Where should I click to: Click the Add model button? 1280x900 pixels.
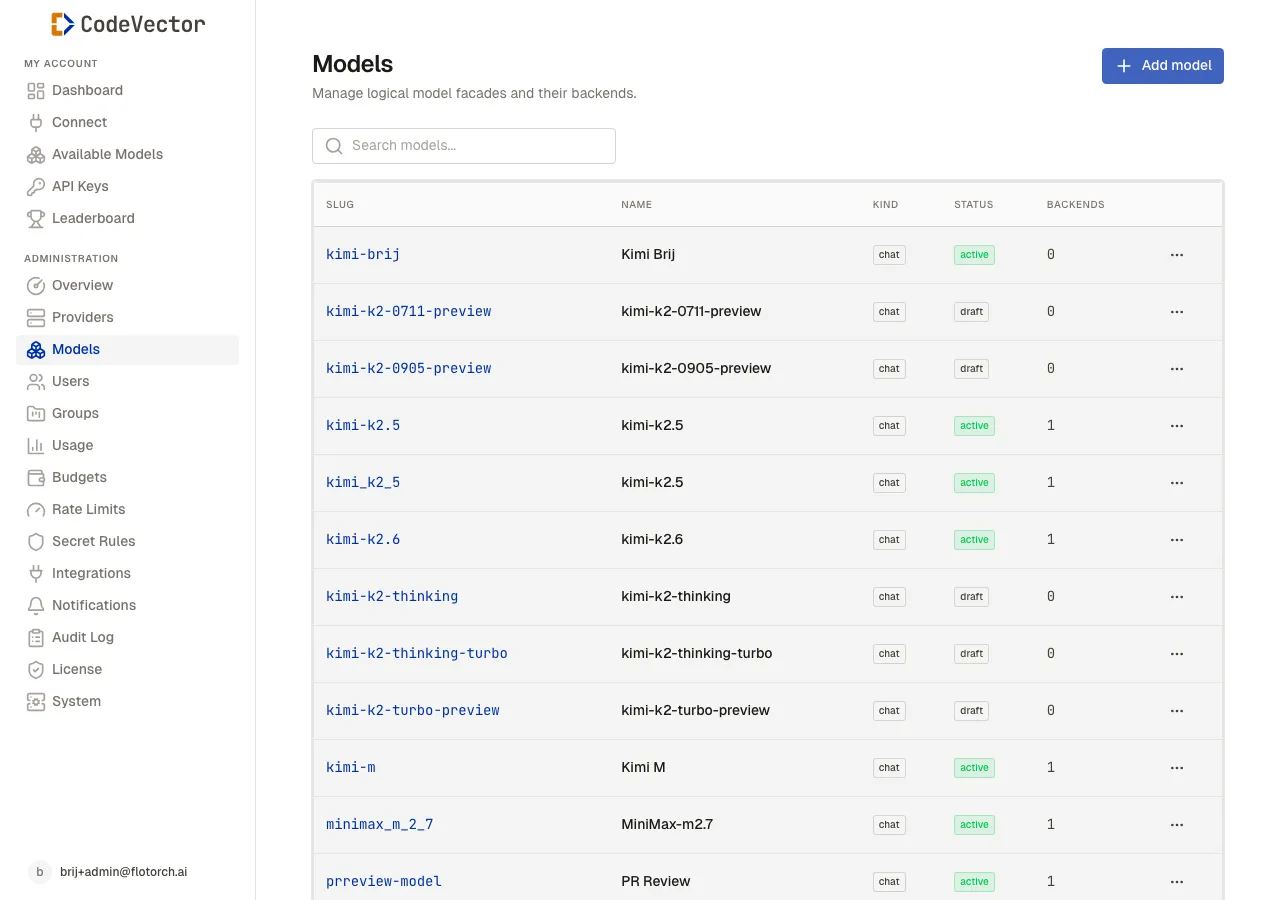(1163, 66)
